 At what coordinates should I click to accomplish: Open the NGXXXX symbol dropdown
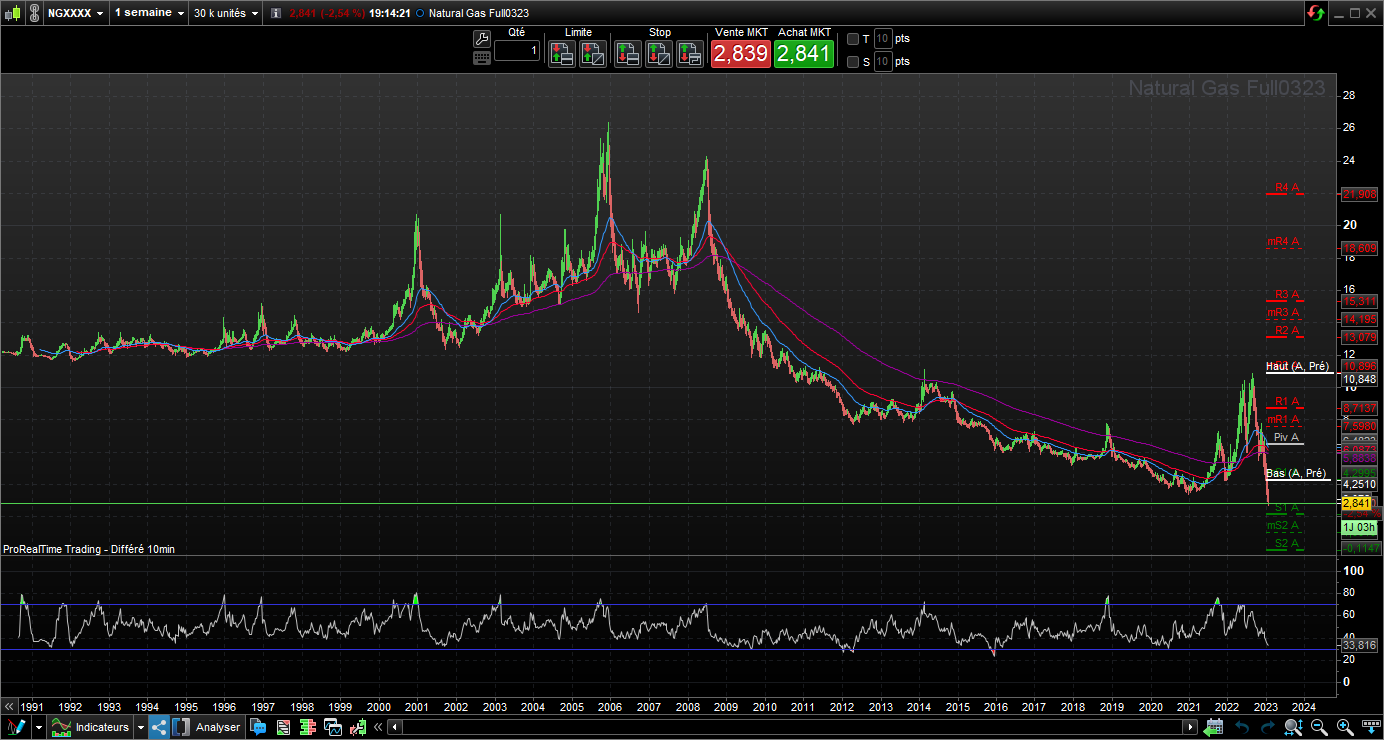[x=75, y=13]
